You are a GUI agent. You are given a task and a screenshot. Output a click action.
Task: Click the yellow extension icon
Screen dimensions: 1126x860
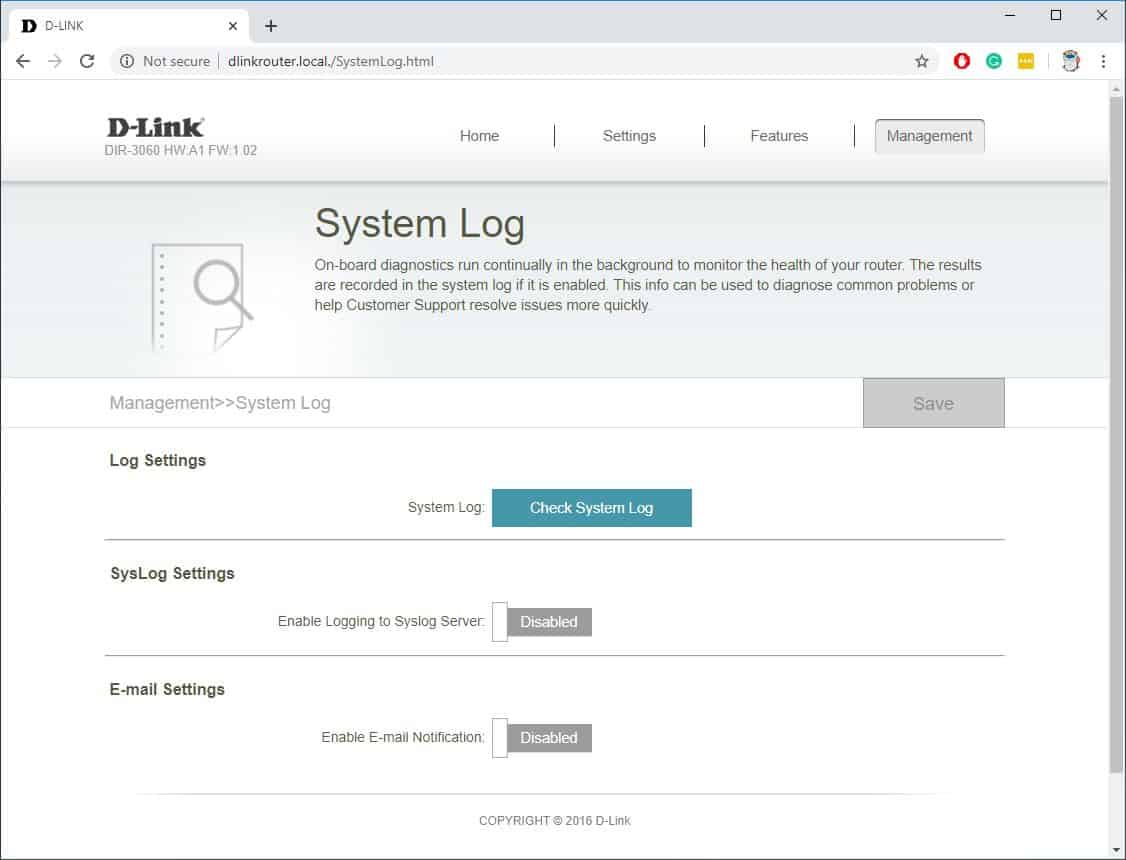pyautogui.click(x=1026, y=61)
